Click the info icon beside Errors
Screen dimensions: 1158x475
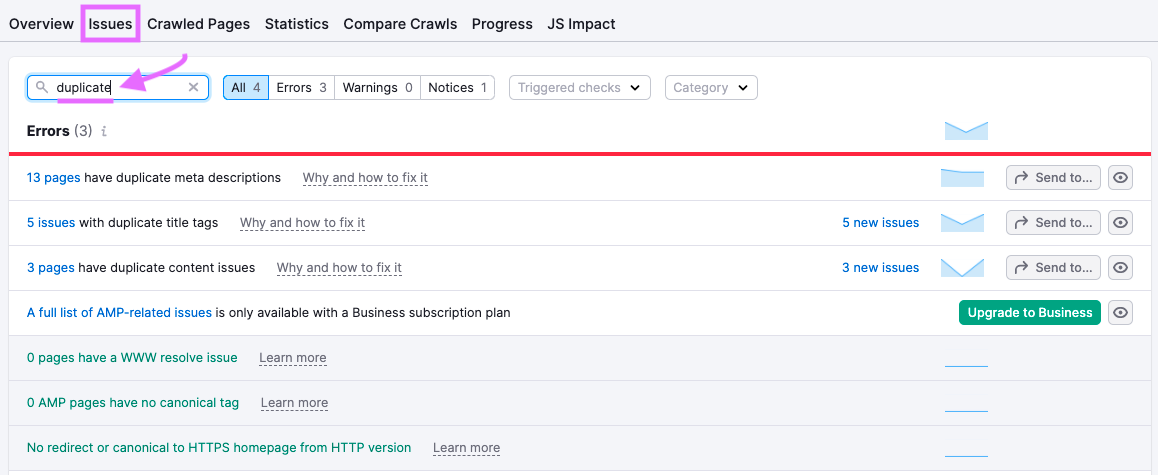104,131
